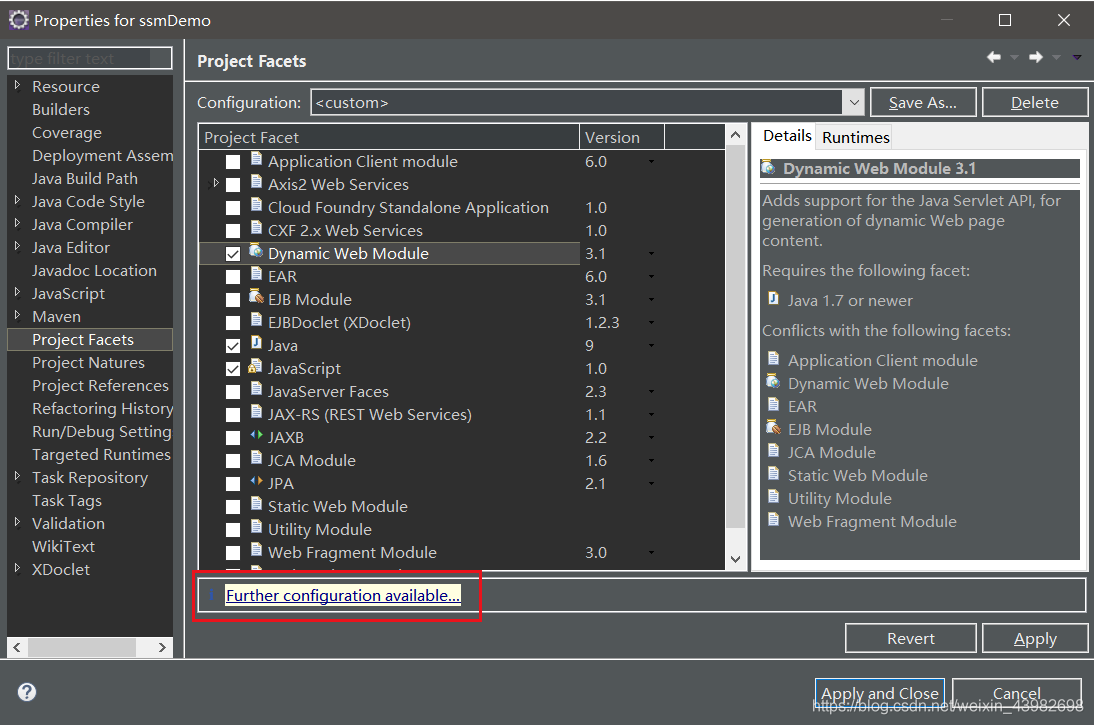Check the JPA facet checkbox
This screenshot has width=1094, height=725.
pyautogui.click(x=233, y=484)
